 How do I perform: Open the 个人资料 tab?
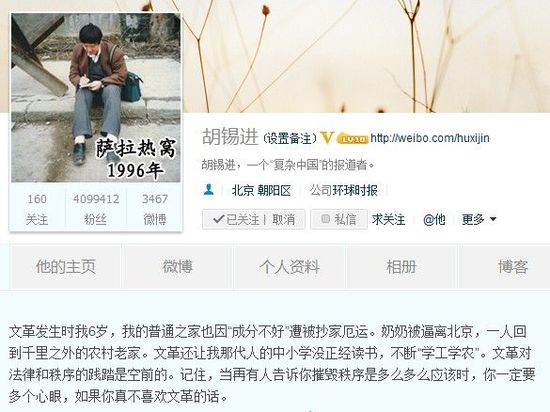pyautogui.click(x=289, y=267)
